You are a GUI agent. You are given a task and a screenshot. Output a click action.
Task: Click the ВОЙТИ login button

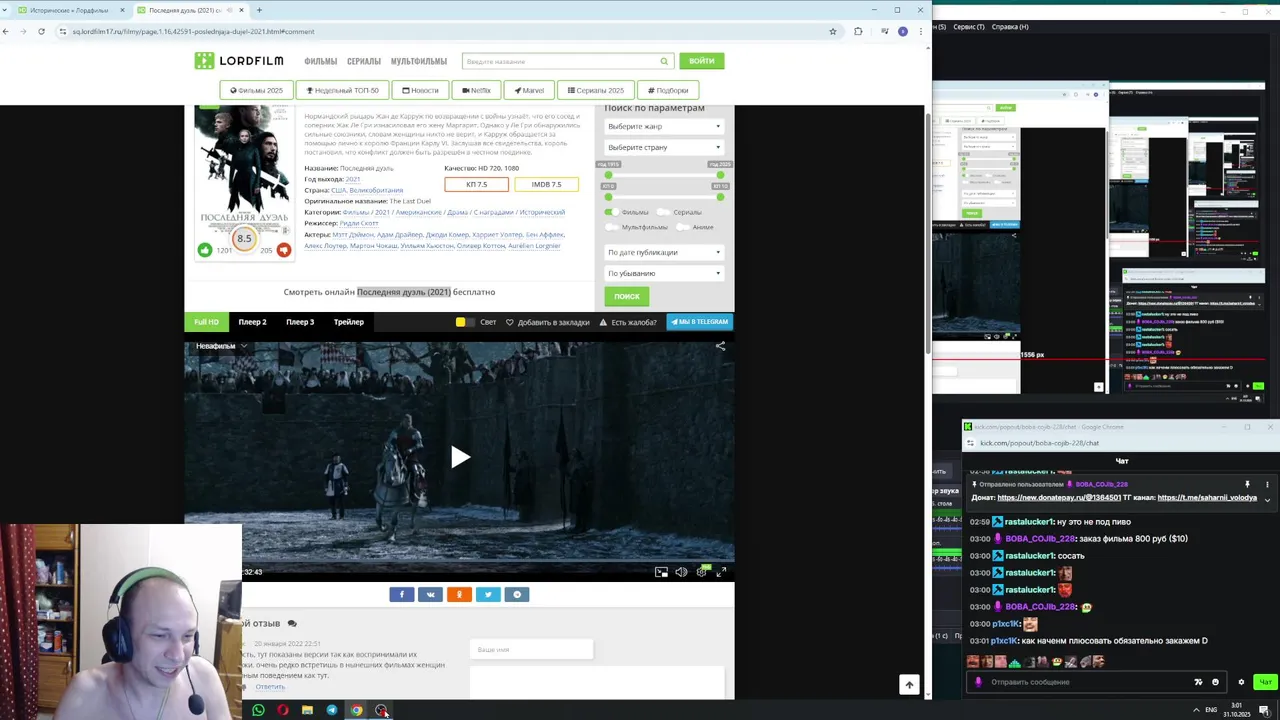pyautogui.click(x=702, y=61)
